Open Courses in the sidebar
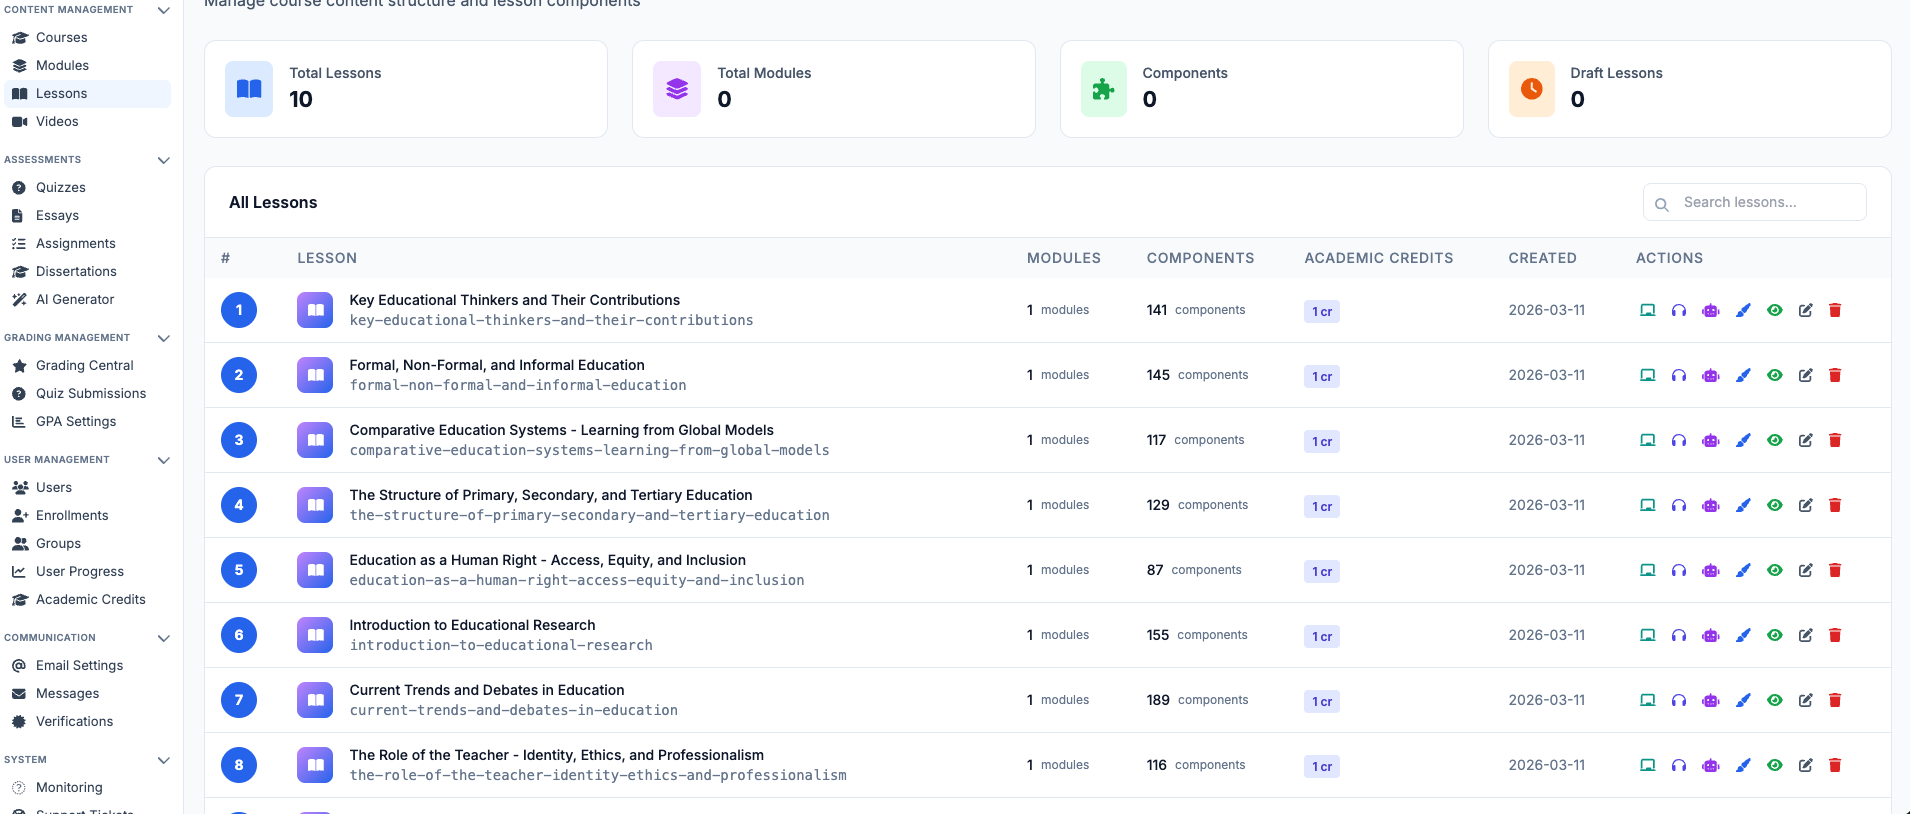The image size is (1910, 814). (87, 38)
